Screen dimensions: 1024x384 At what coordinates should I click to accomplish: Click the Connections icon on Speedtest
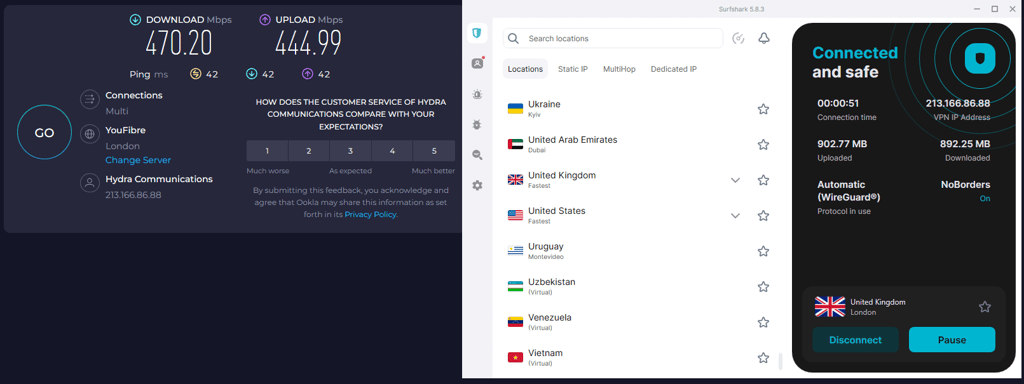pyautogui.click(x=89, y=99)
